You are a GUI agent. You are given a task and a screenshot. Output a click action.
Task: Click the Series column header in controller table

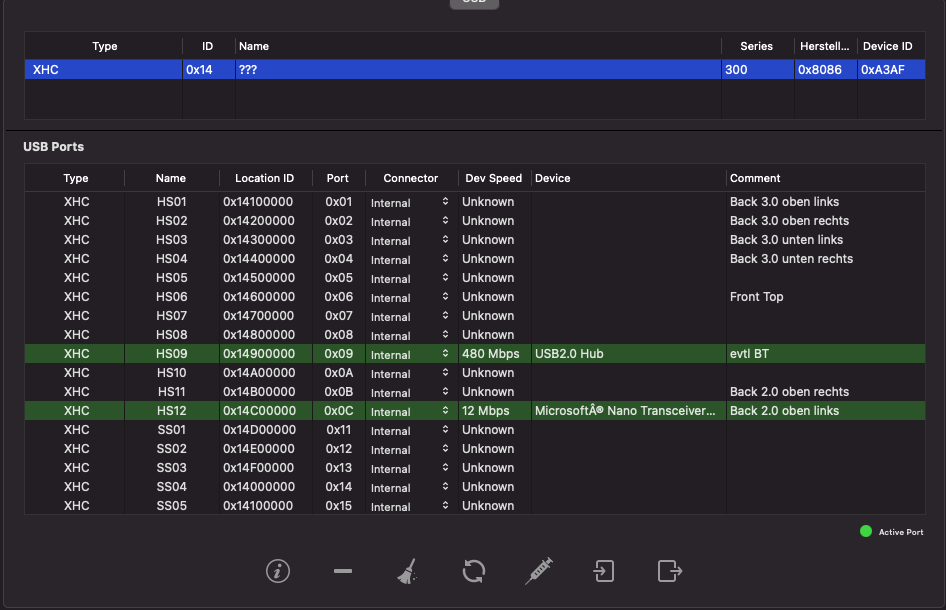pos(756,46)
